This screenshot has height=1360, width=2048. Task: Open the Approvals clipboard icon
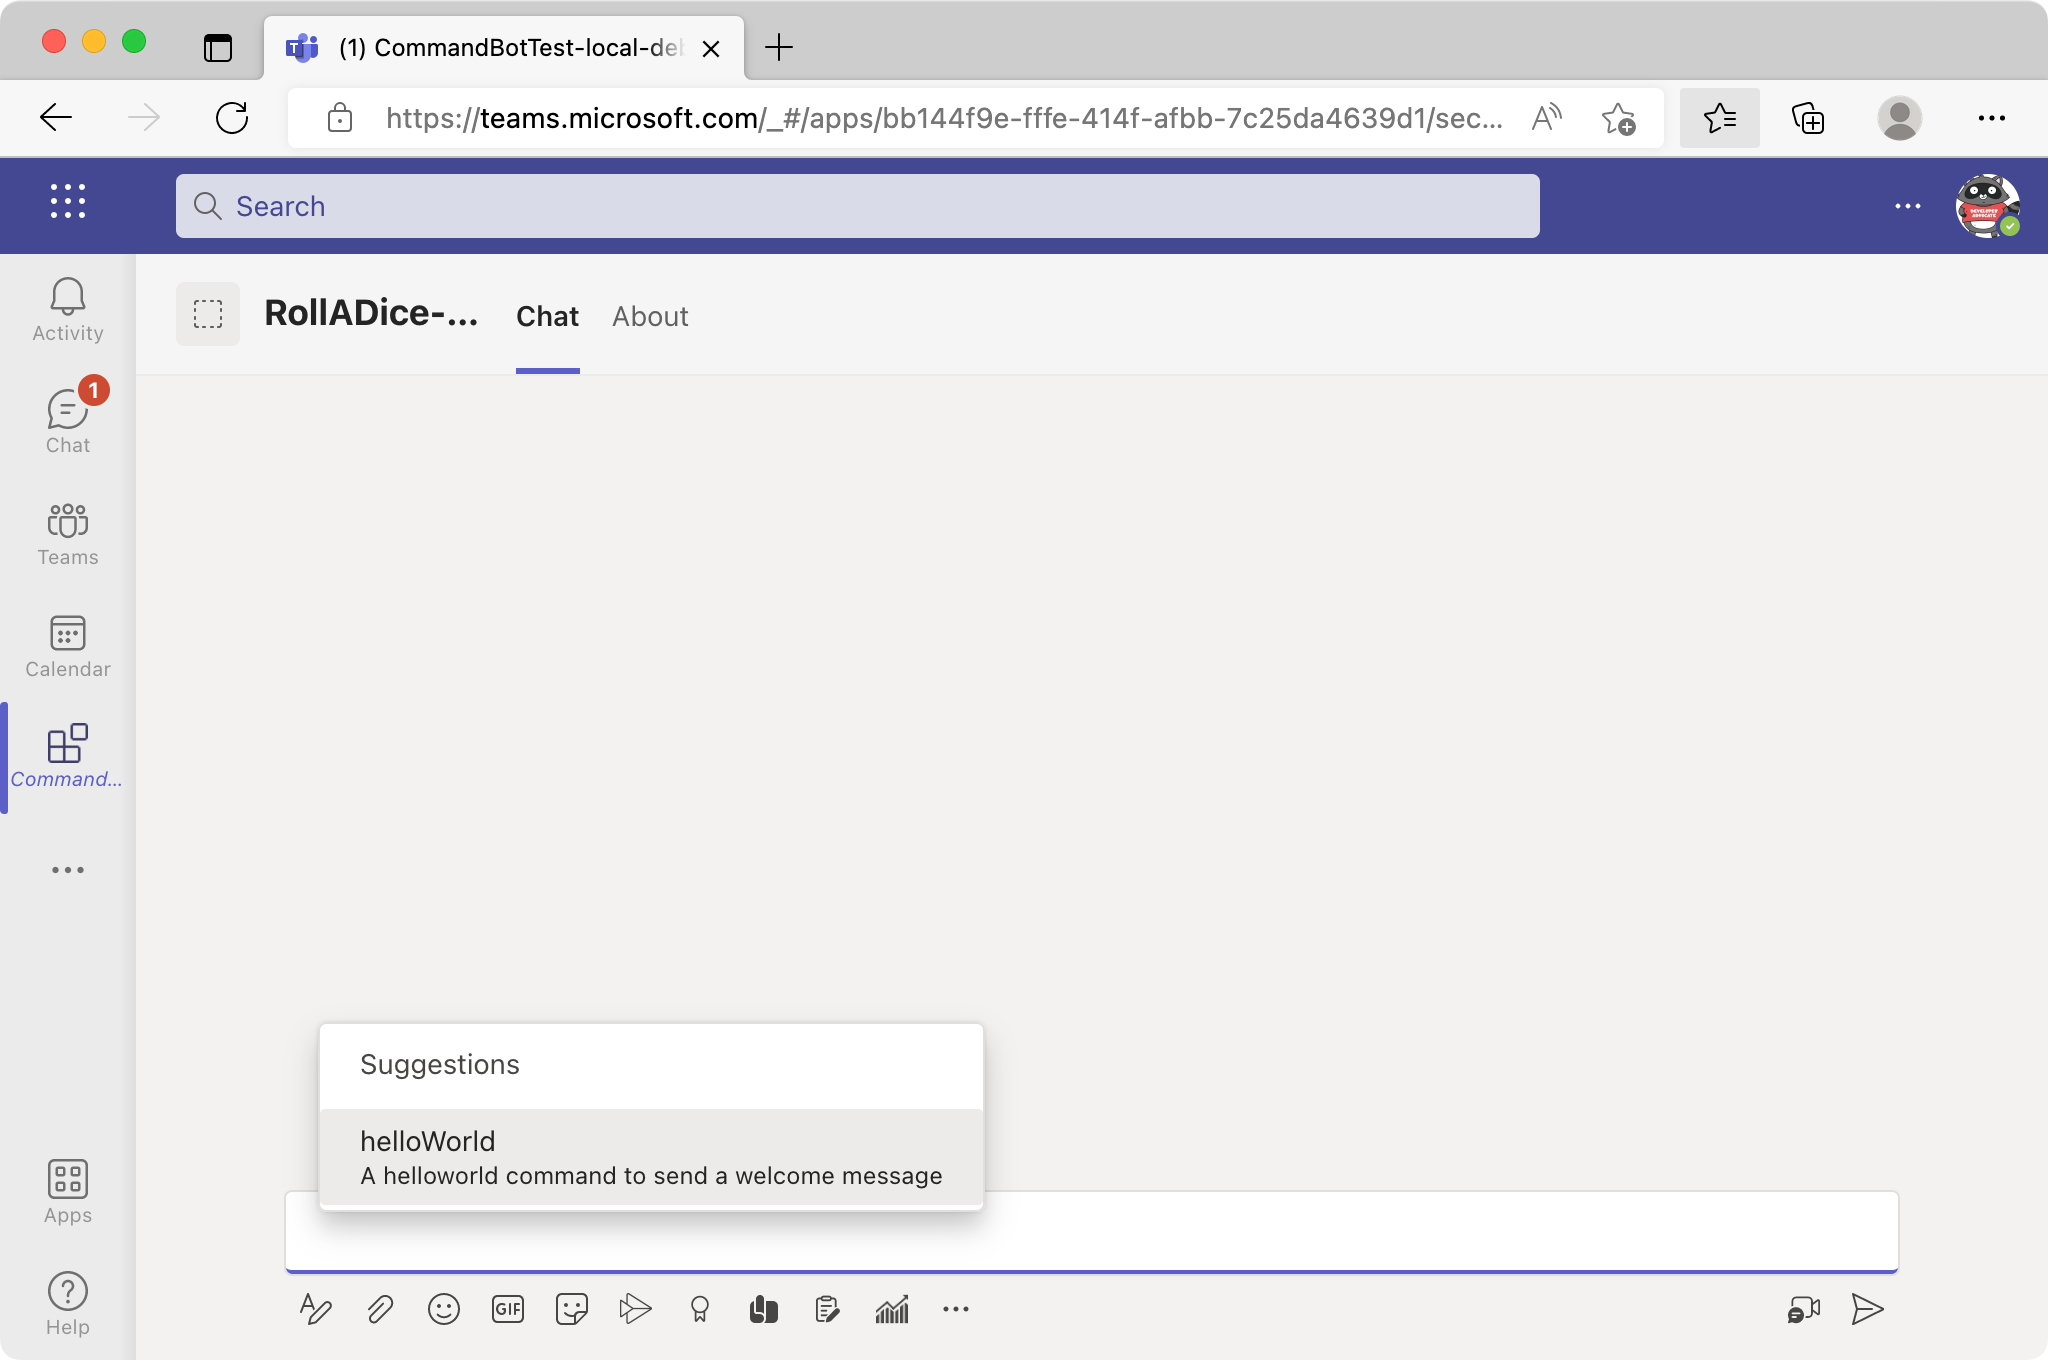pyautogui.click(x=828, y=1309)
